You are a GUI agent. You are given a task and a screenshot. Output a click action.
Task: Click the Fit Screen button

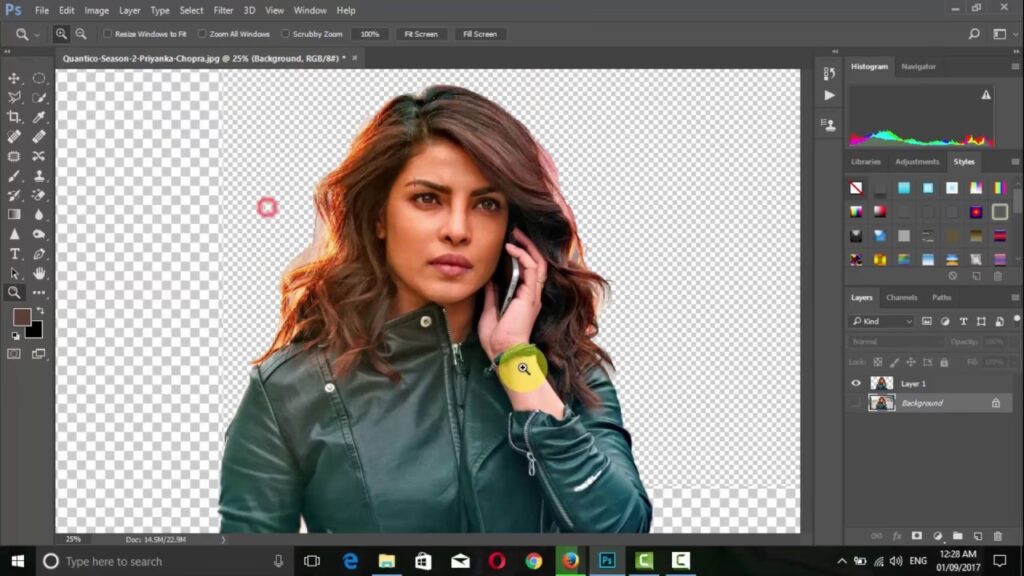pyautogui.click(x=420, y=34)
